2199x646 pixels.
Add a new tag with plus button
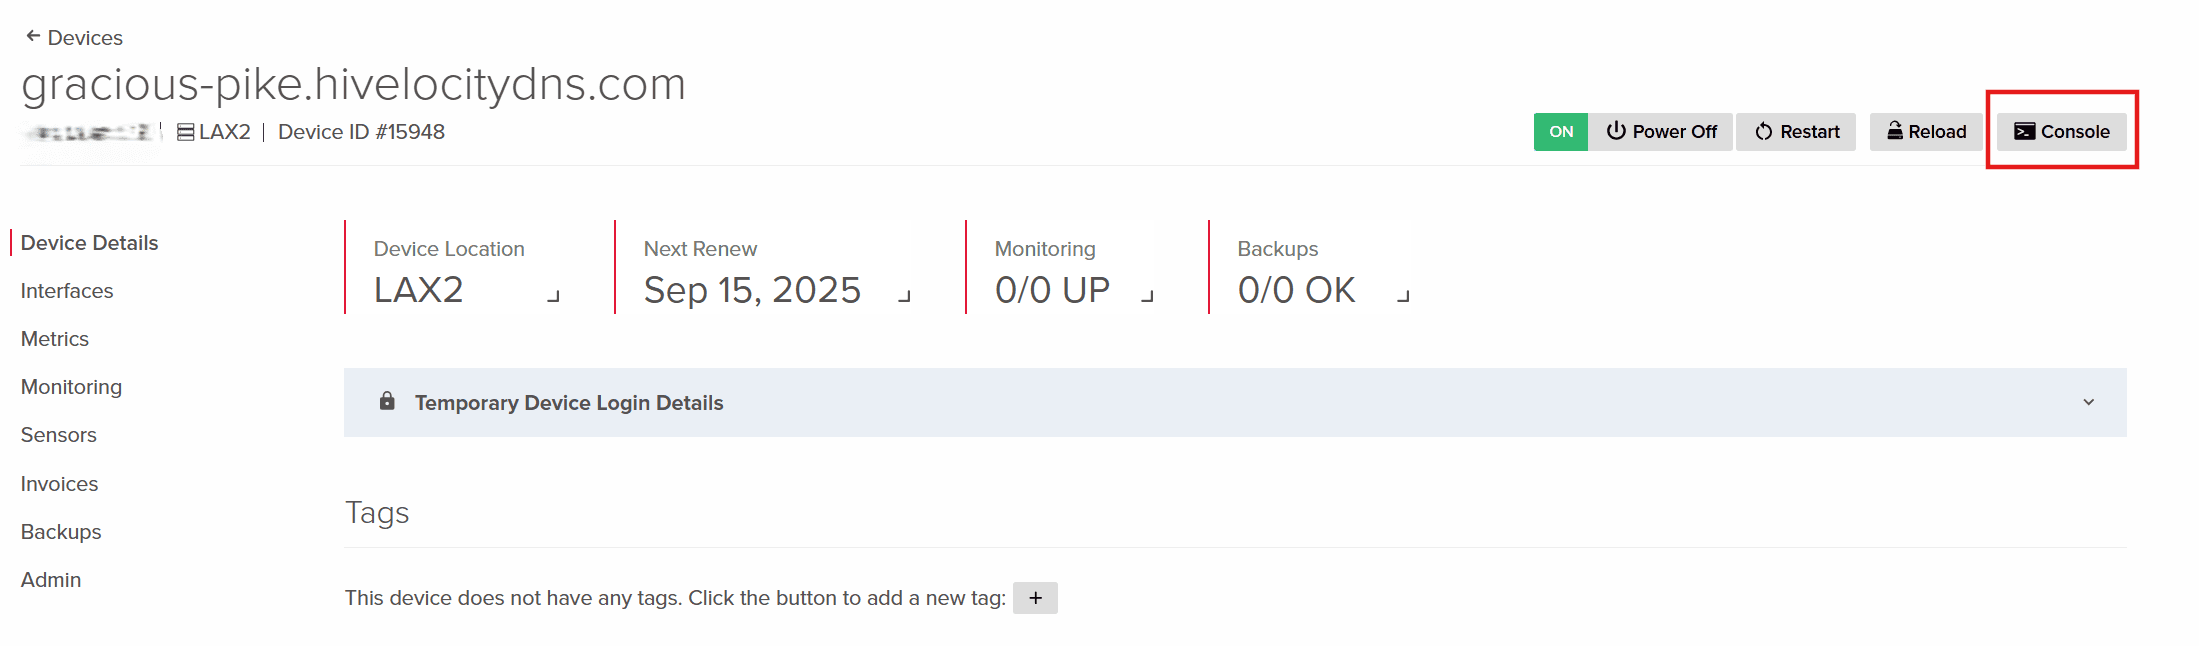pos(1035,598)
